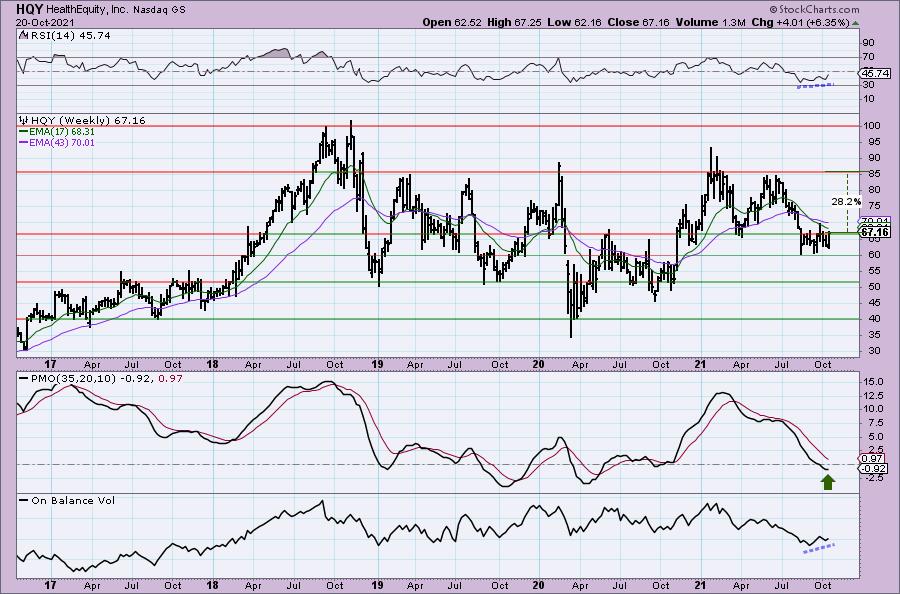Select the 20-Oct-2021 chart date
This screenshot has width=900, height=594.
pyautogui.click(x=43, y=22)
